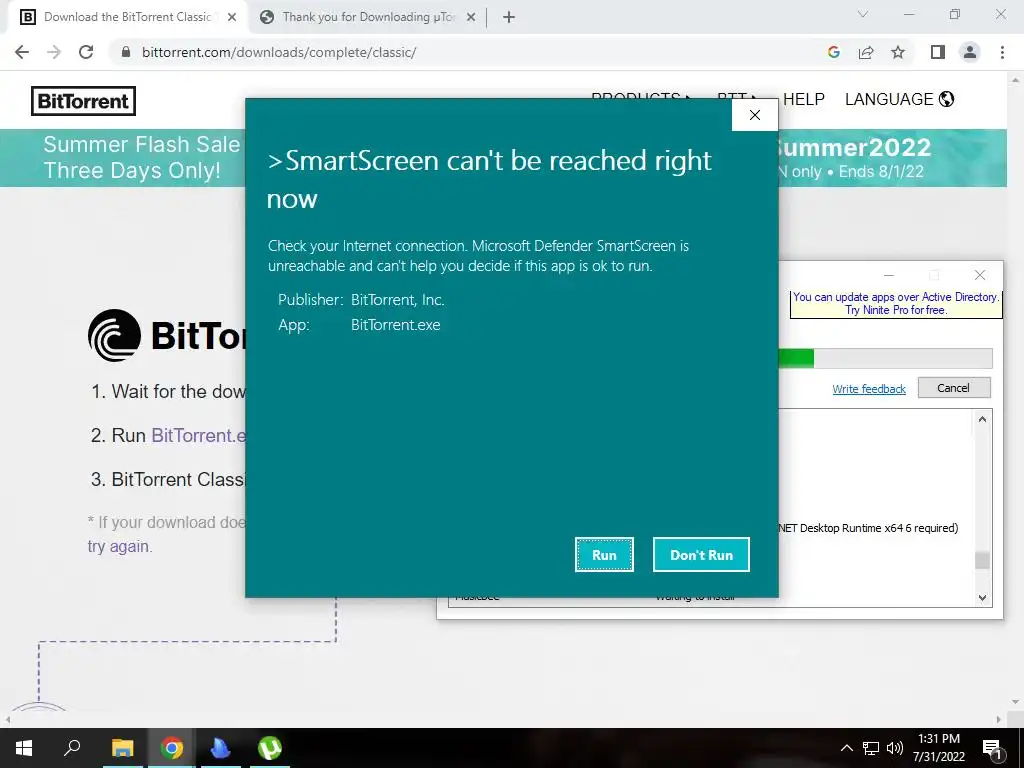Click the Ninite taskbar icon
Image resolution: width=1024 pixels, height=768 pixels.
coord(221,748)
